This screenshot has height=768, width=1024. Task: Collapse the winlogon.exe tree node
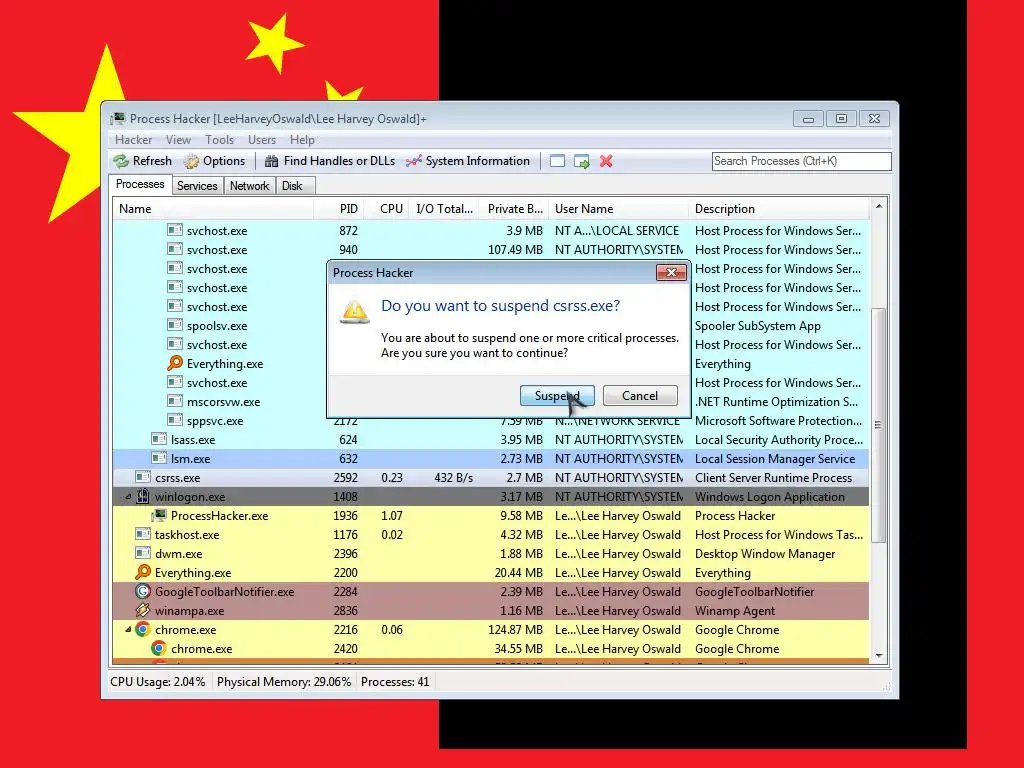[128, 497]
